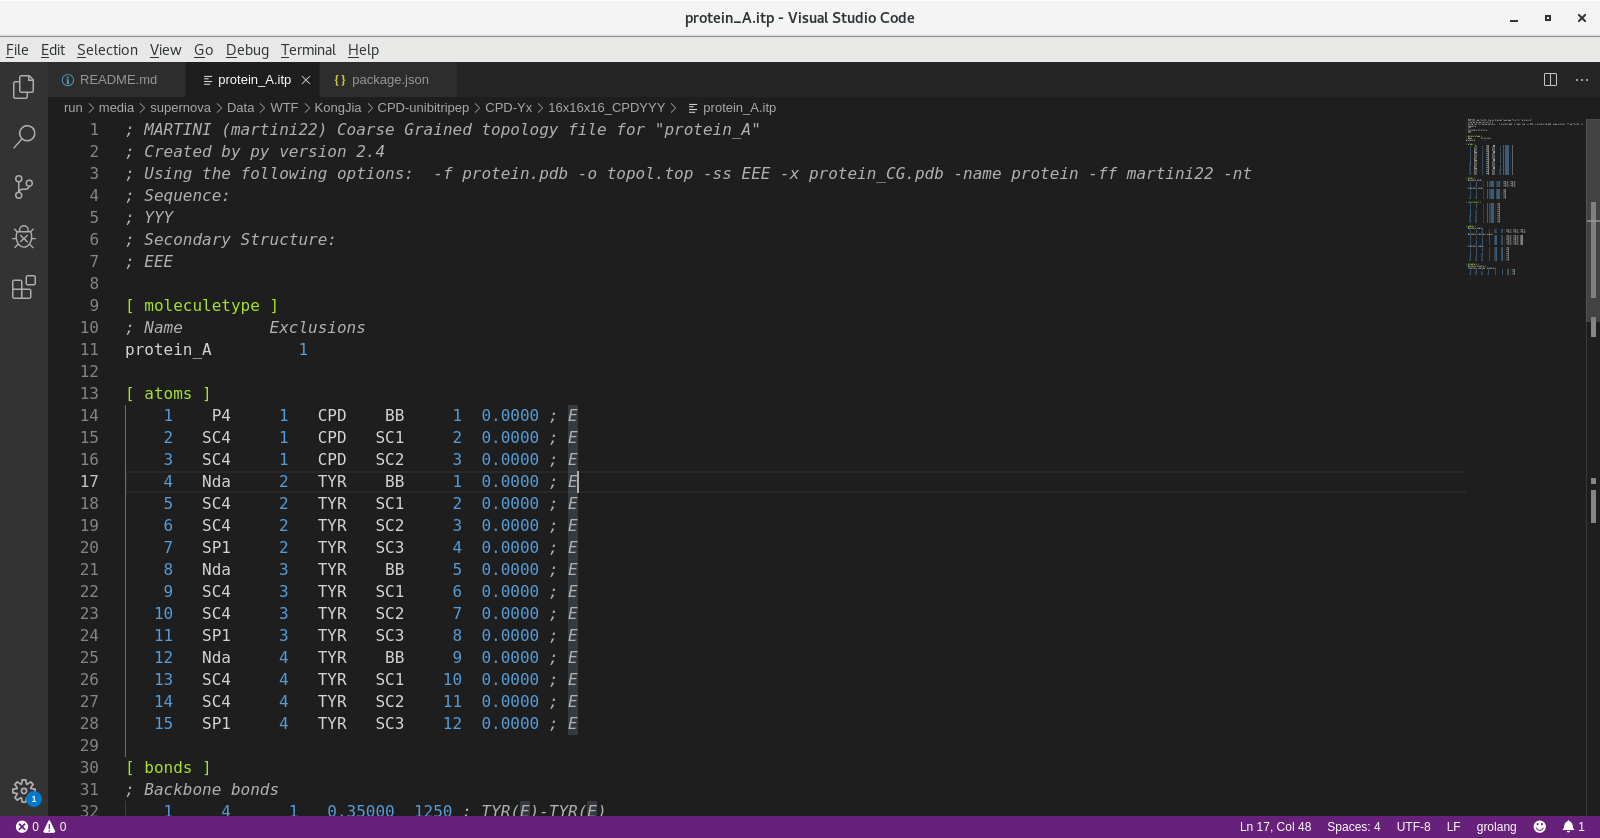
Task: Select the 'CPD-Yx' breadcrumb segment
Action: tap(508, 108)
